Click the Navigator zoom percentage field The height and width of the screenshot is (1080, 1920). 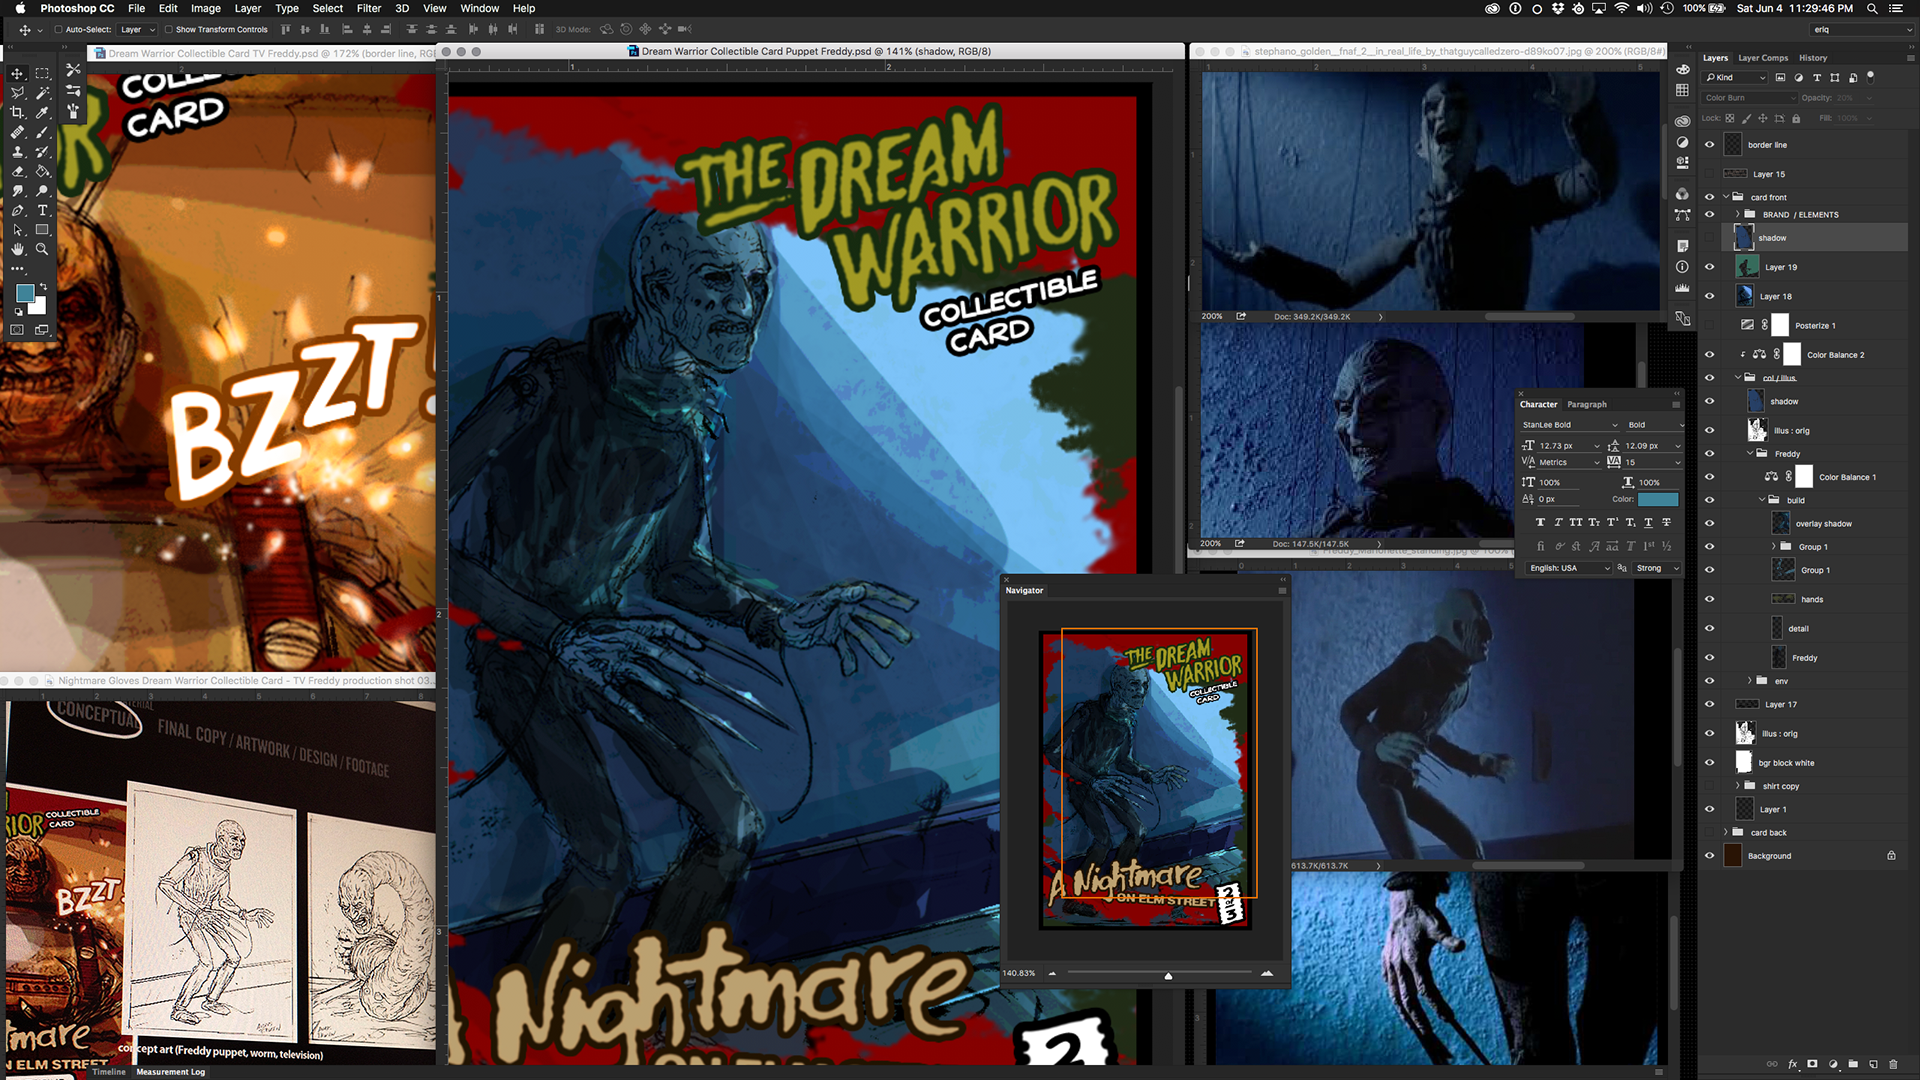[1019, 973]
